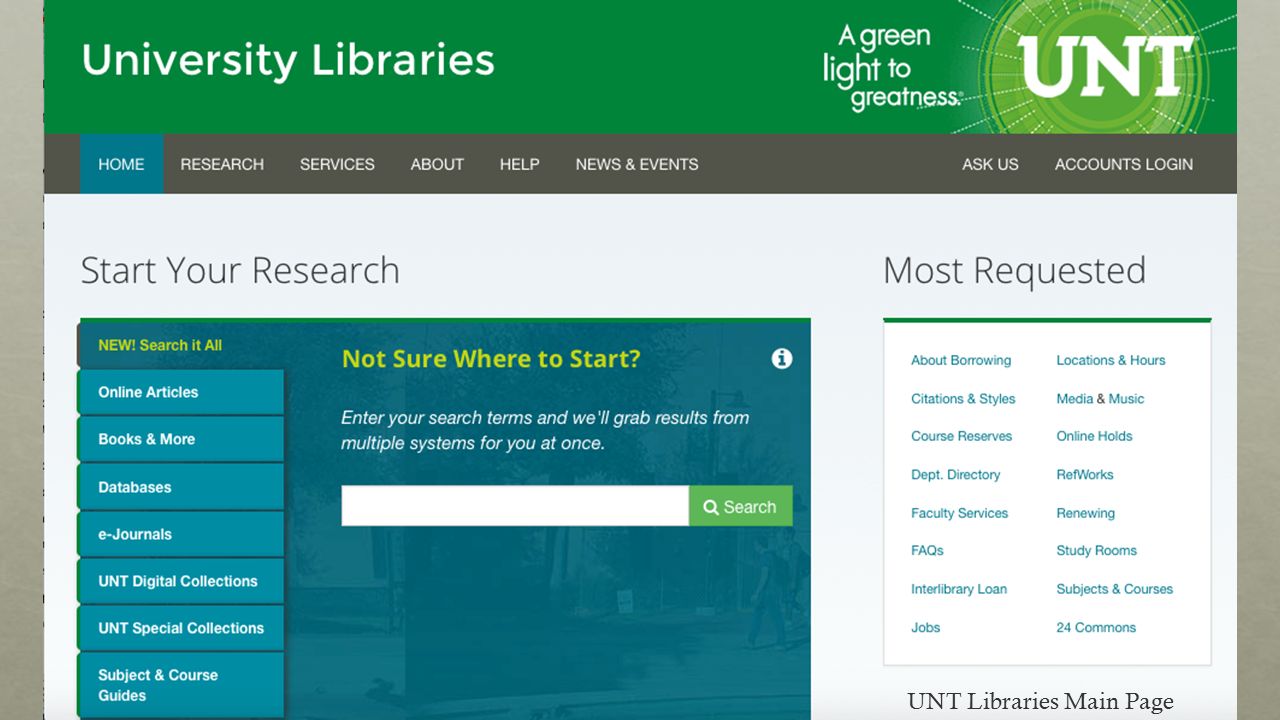Open the RefWorks link
Viewport: 1280px width, 720px height.
pyautogui.click(x=1085, y=475)
